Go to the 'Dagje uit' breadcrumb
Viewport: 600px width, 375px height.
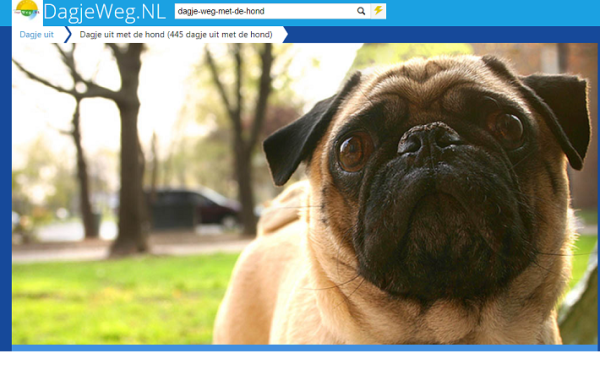click(x=37, y=34)
